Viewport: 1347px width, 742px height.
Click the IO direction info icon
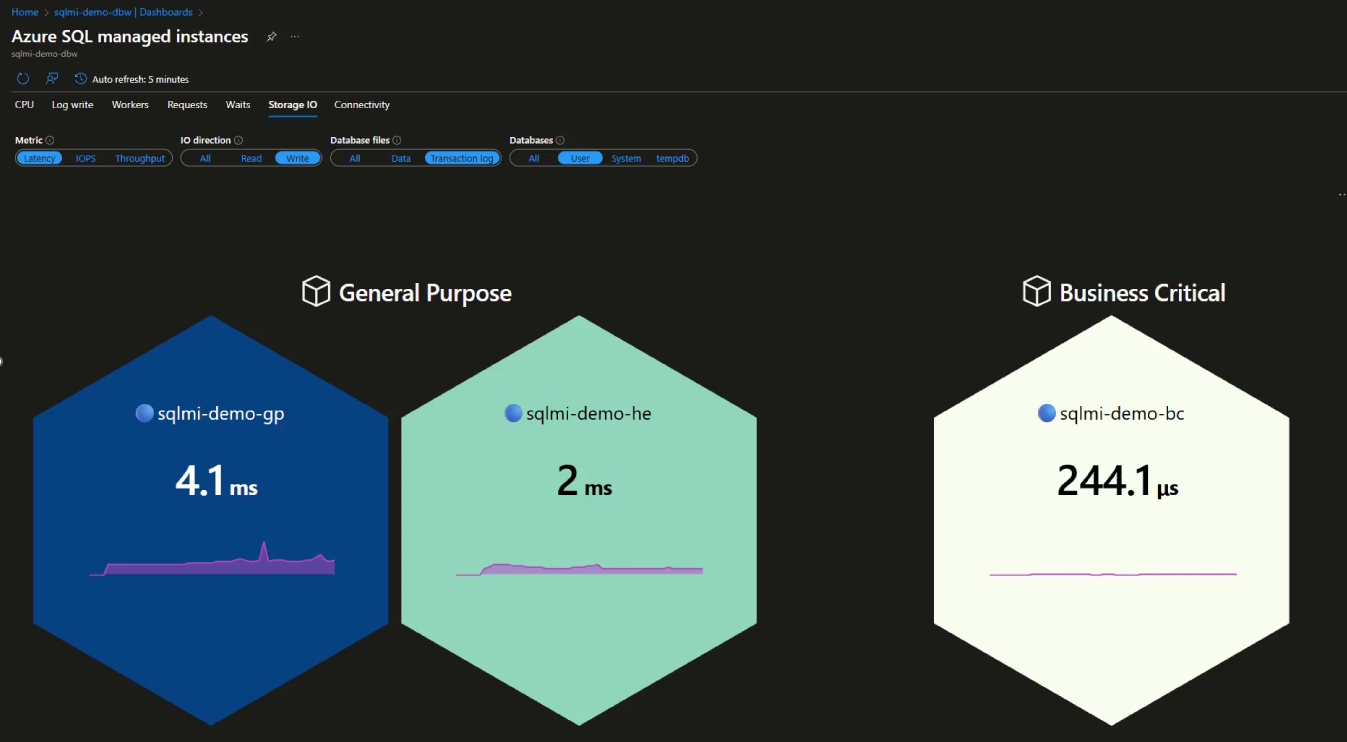(238, 141)
